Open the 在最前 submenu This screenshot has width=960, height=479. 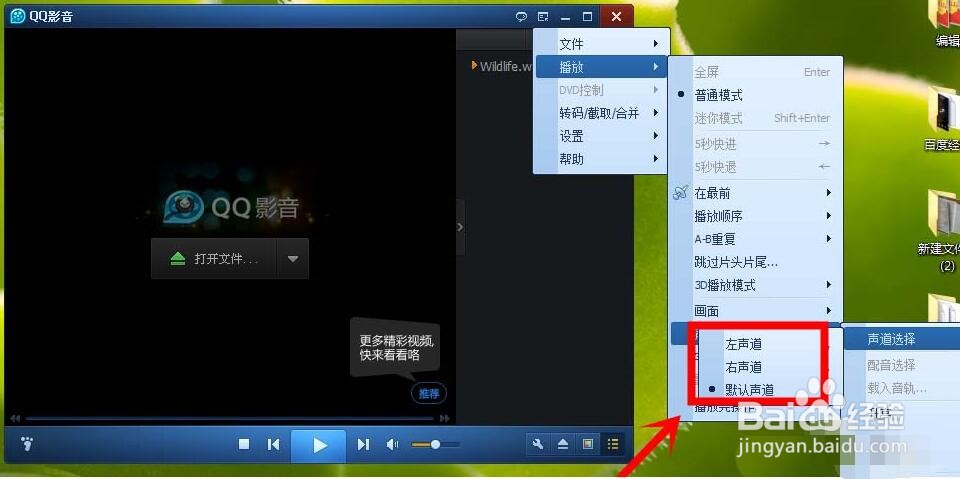point(756,193)
